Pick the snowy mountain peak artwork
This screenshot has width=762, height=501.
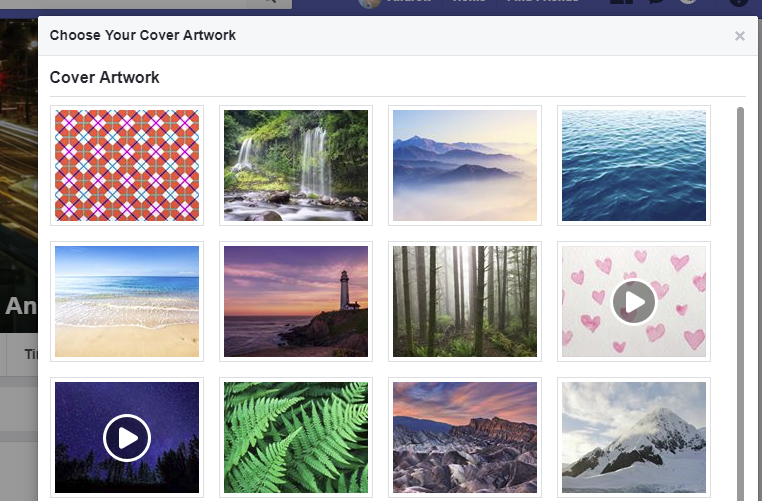[634, 437]
